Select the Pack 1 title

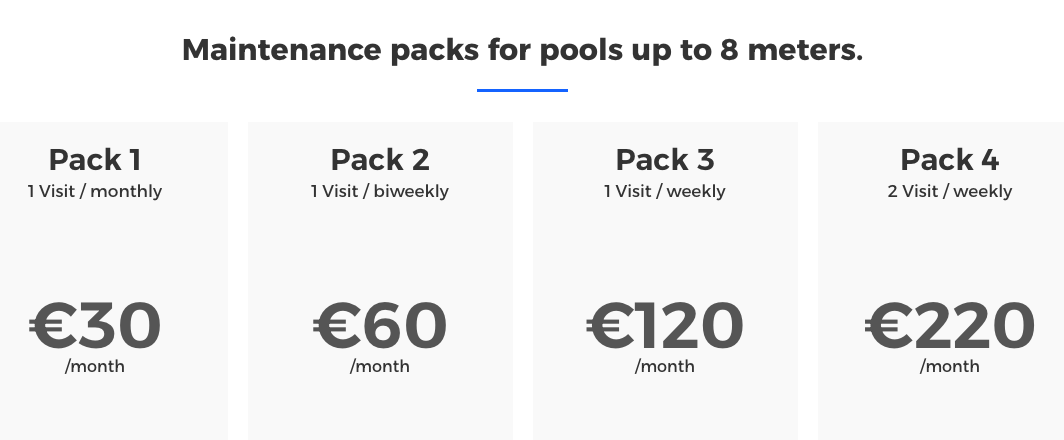click(x=95, y=160)
